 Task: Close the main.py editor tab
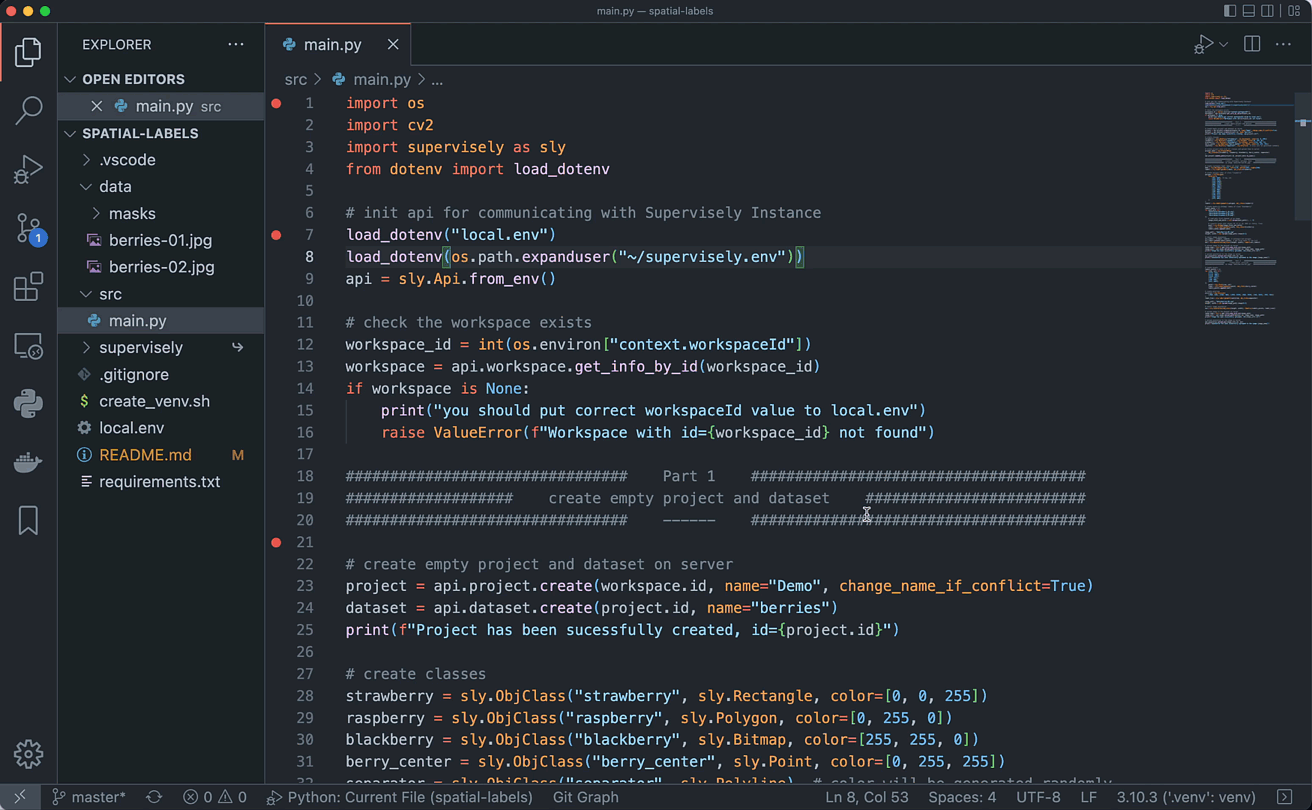pyautogui.click(x=393, y=44)
